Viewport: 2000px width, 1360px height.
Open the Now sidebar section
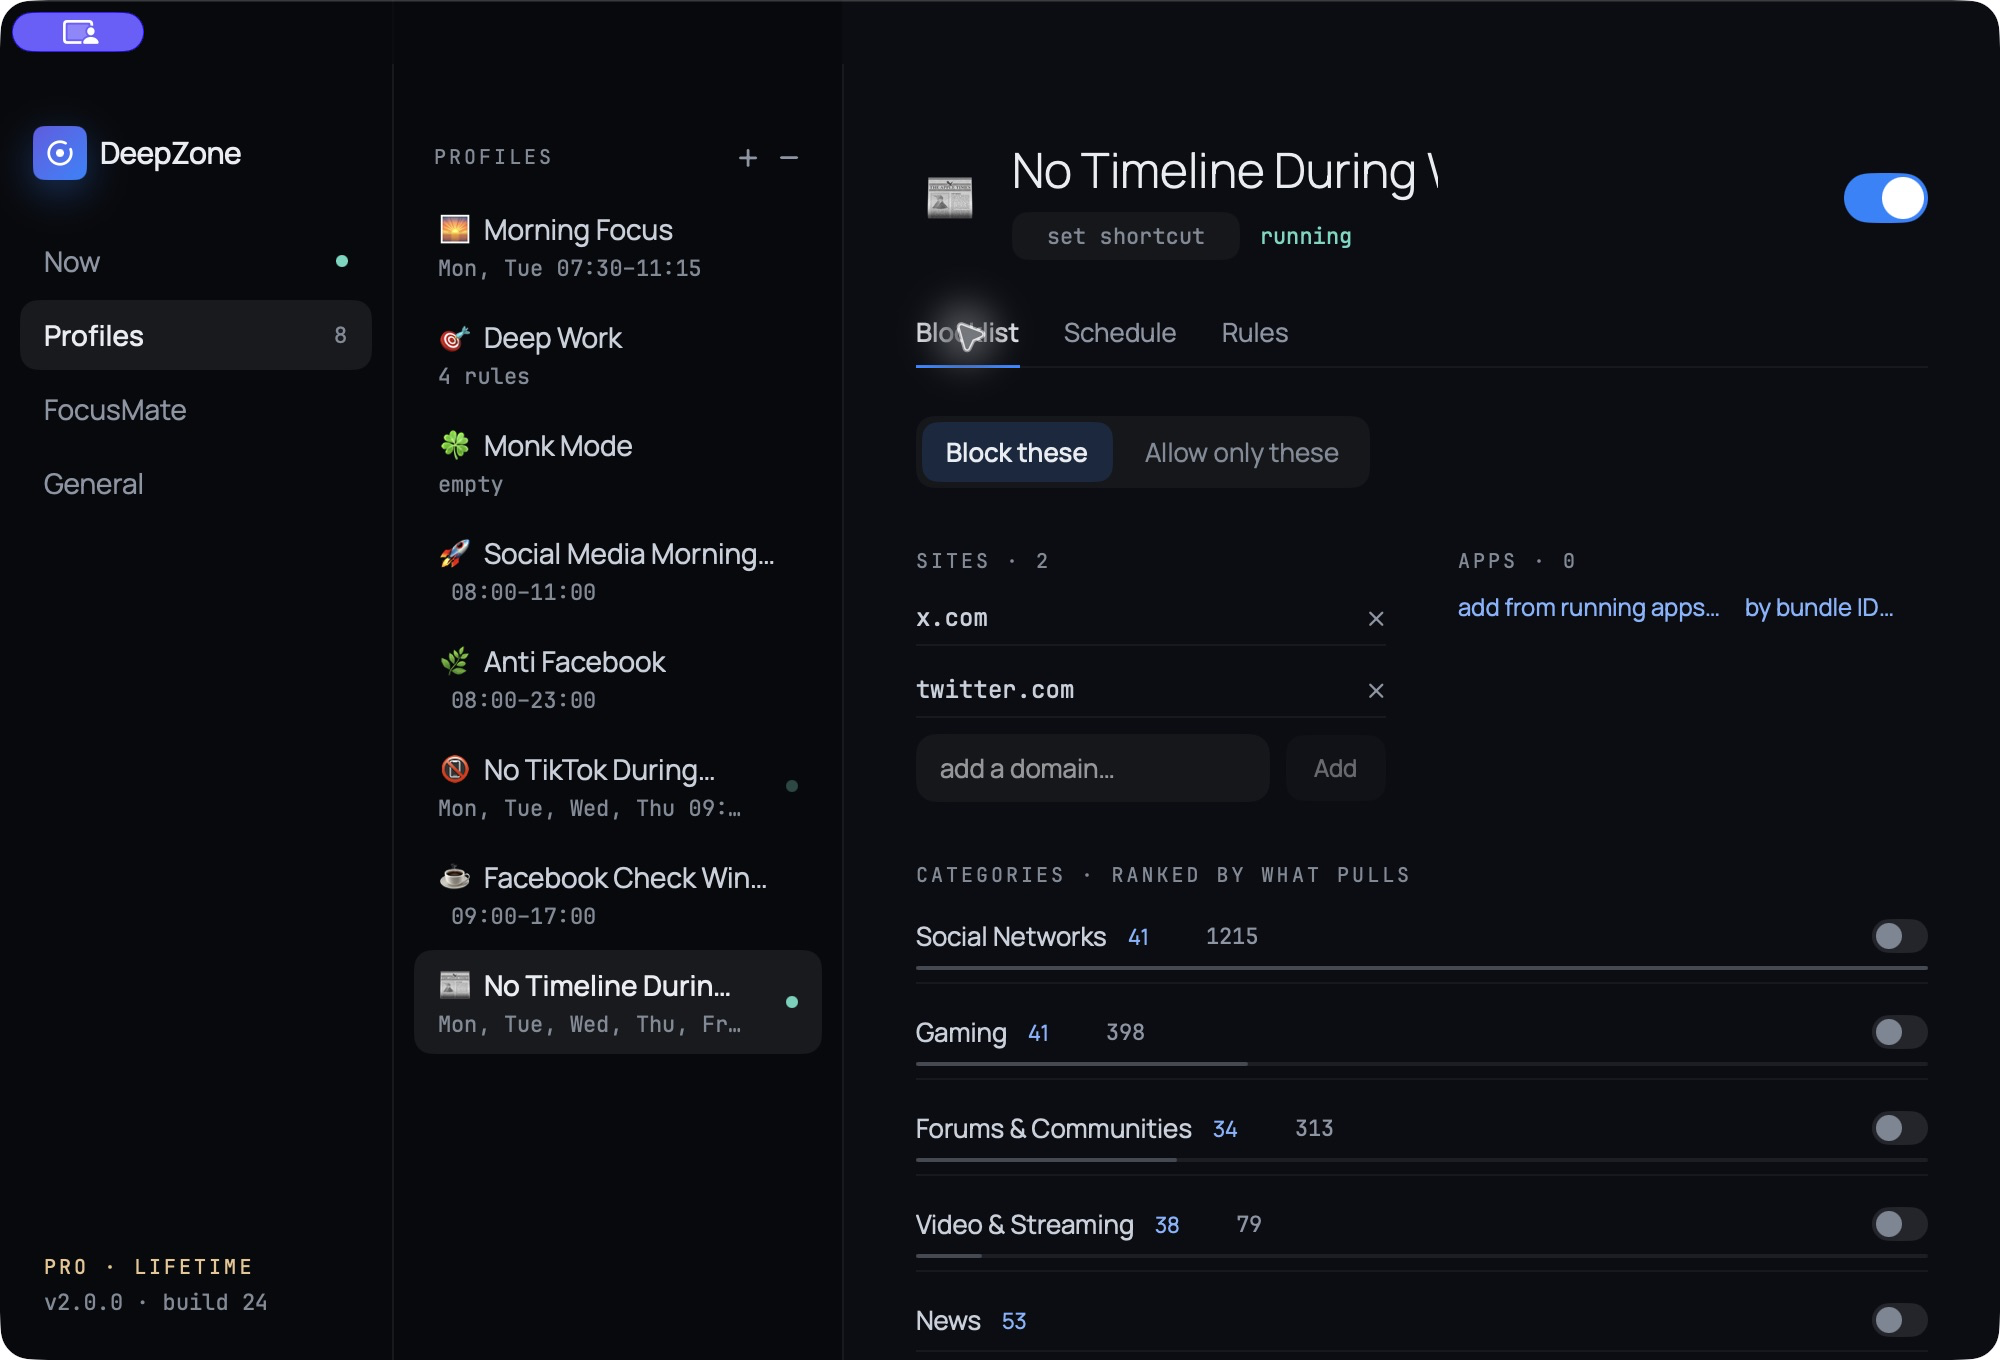point(196,262)
